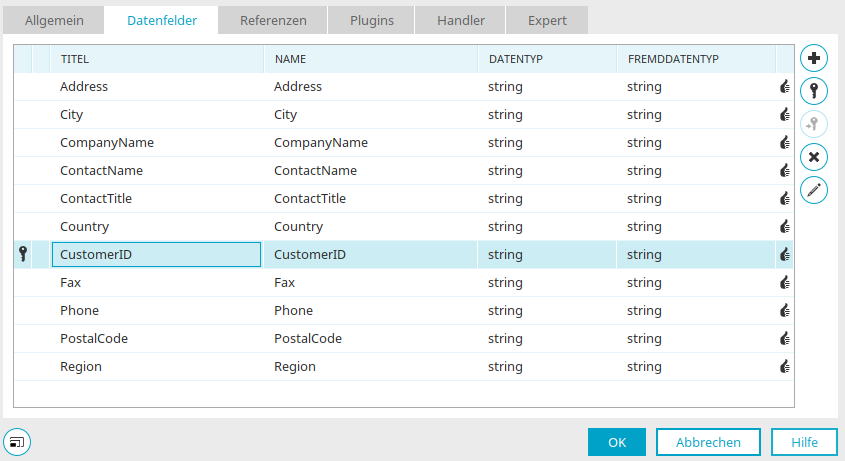Select the PostalCode title cell

156,339
